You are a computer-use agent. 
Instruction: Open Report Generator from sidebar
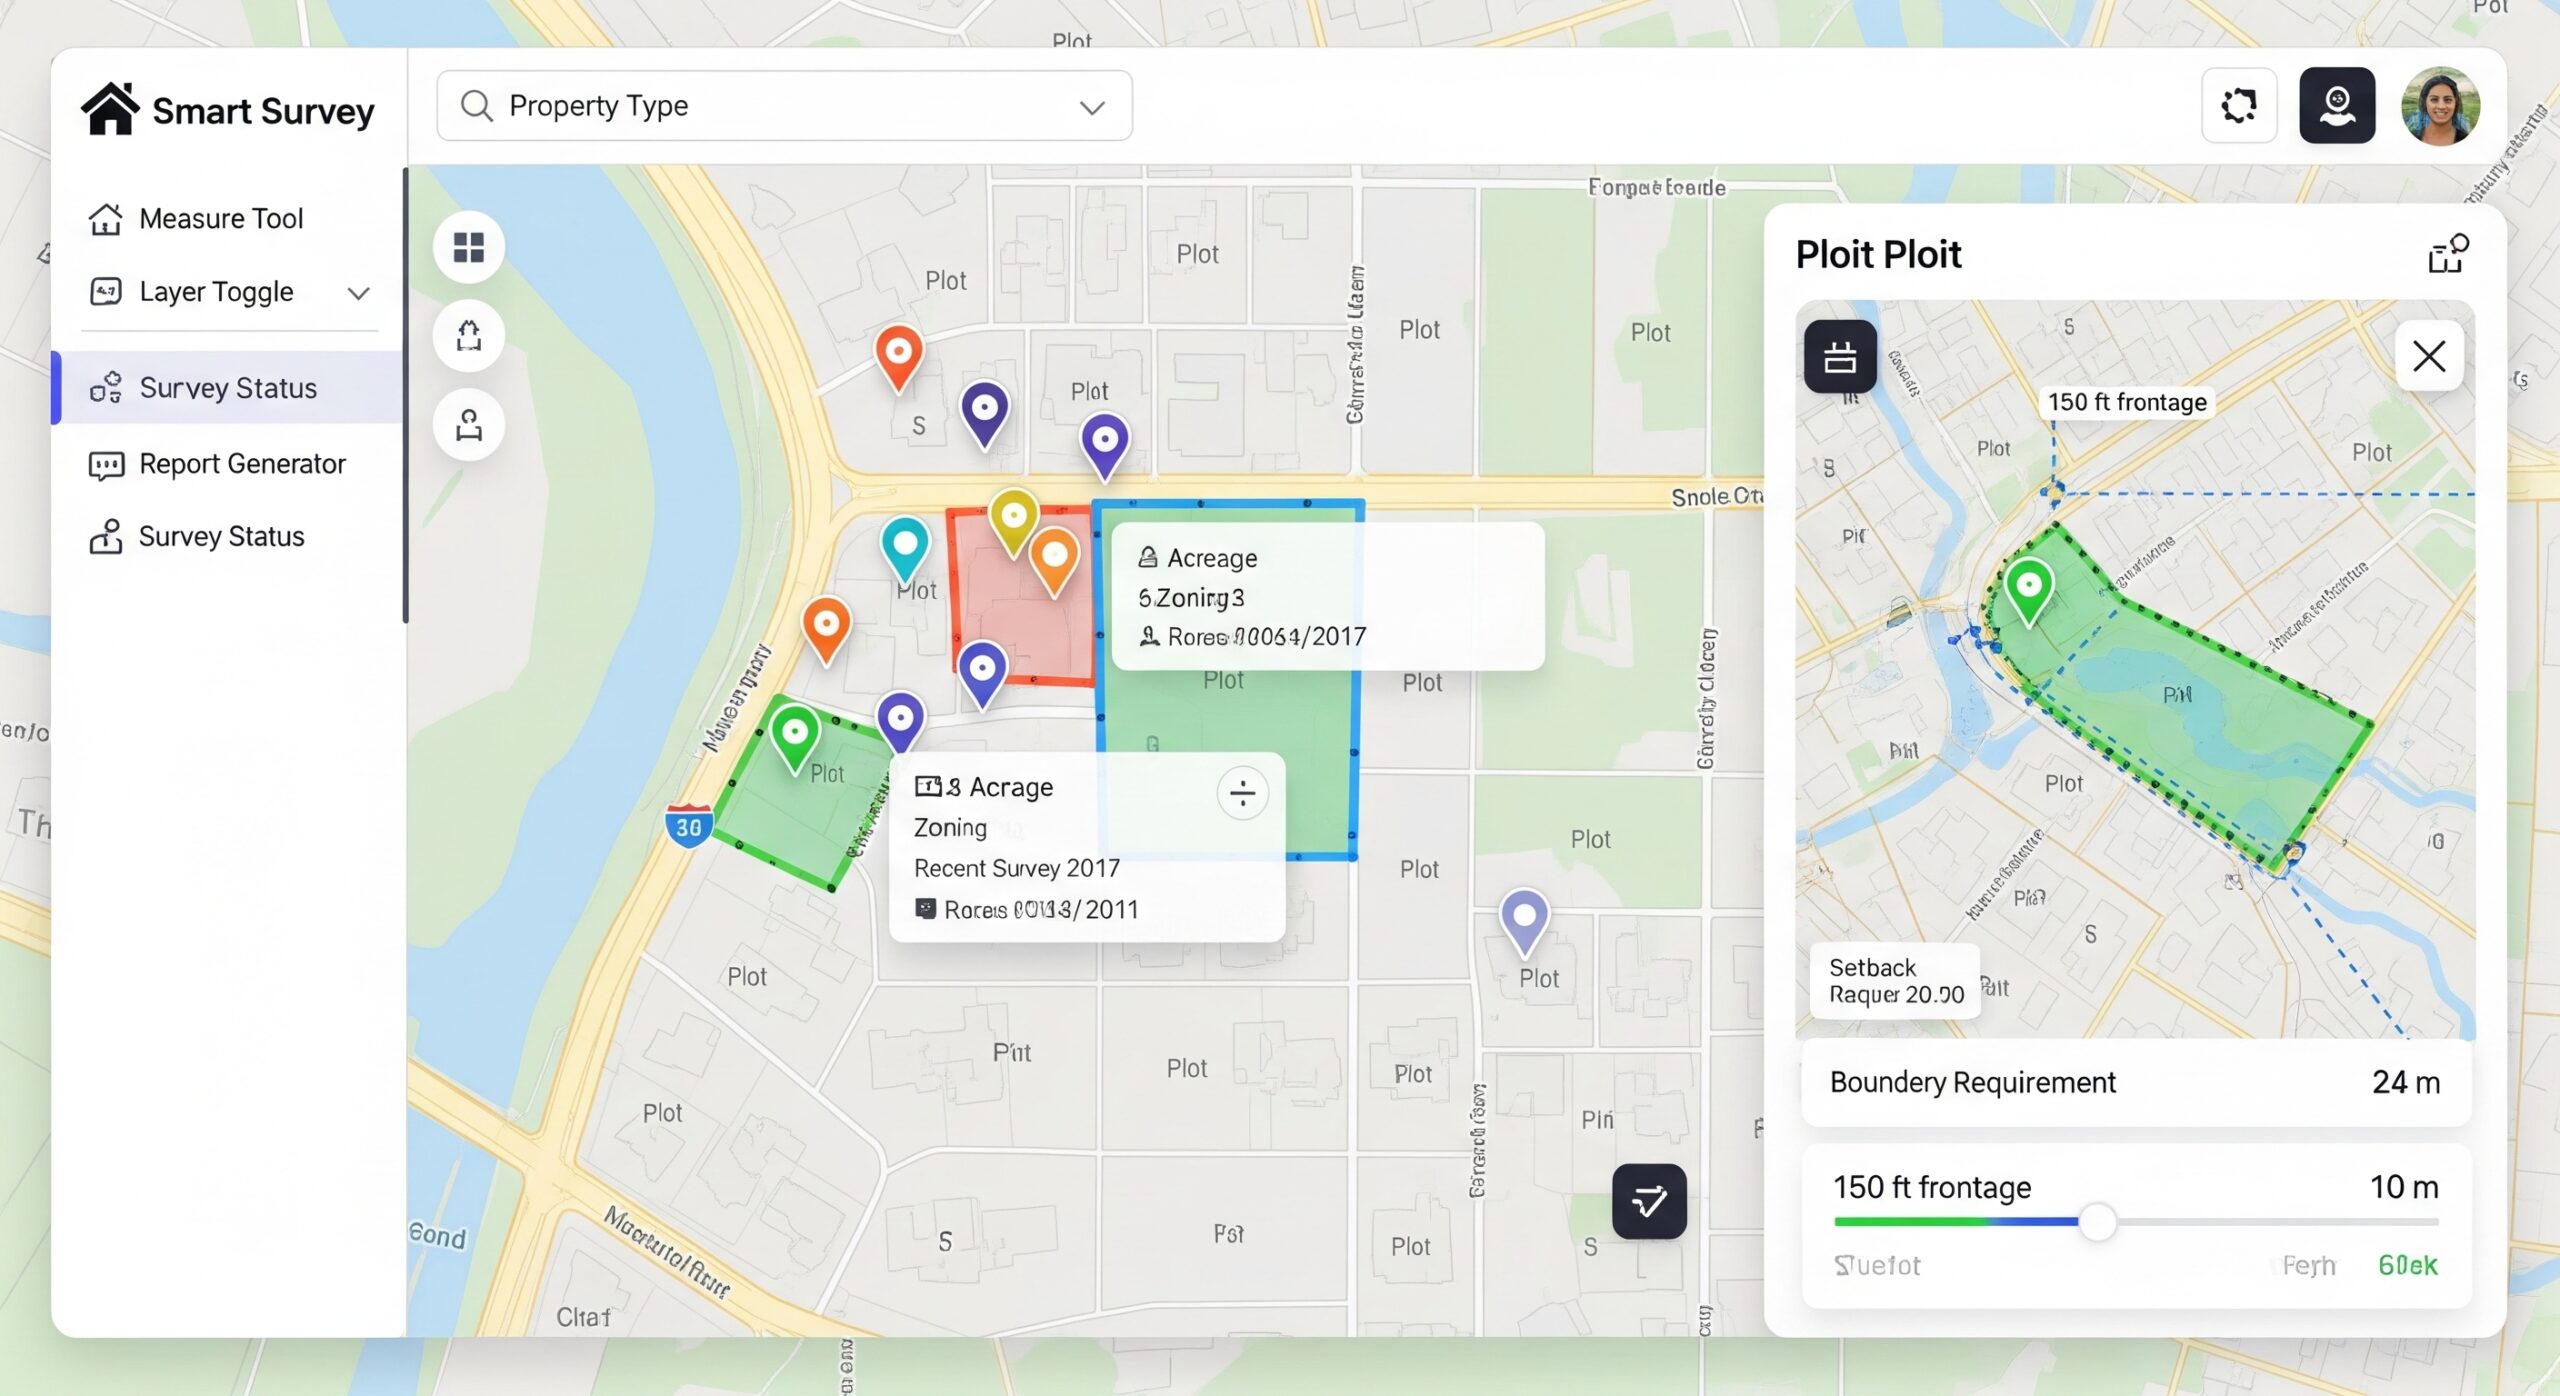[242, 464]
